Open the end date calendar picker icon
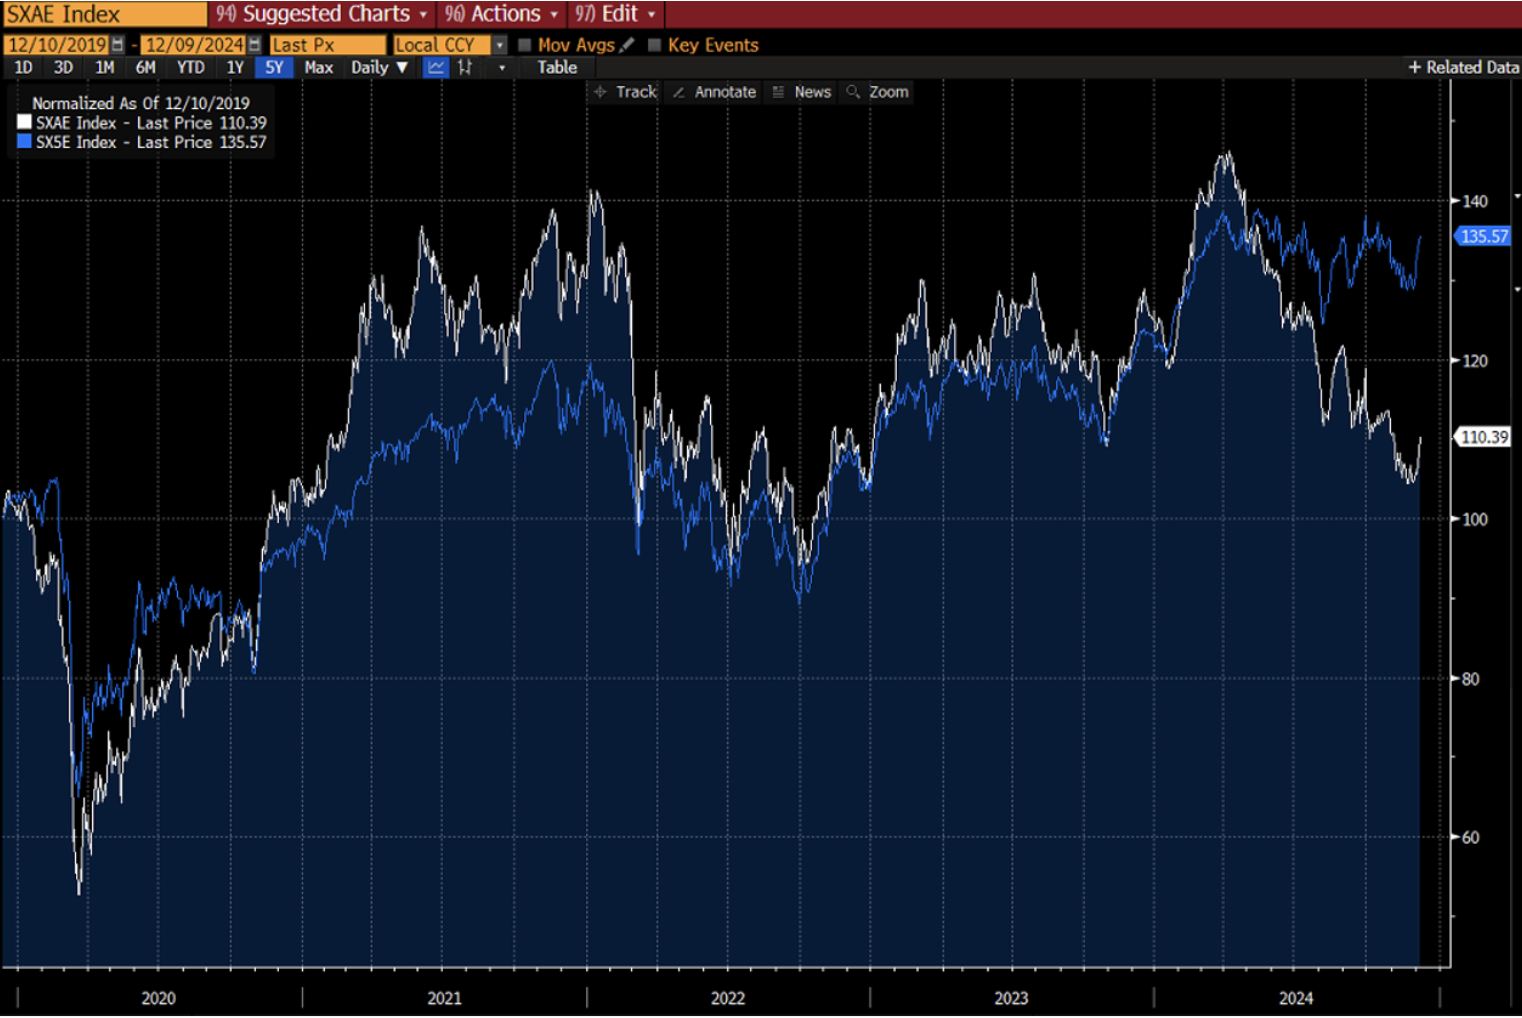Screen dimensions: 1522x1018 pyautogui.click(x=254, y=45)
